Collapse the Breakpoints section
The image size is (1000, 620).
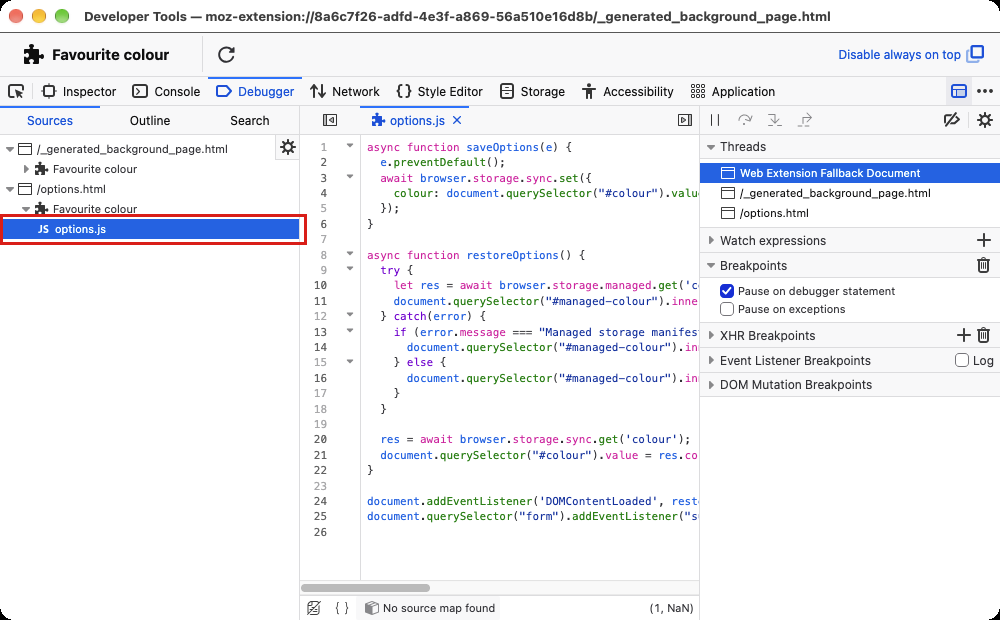(x=710, y=265)
